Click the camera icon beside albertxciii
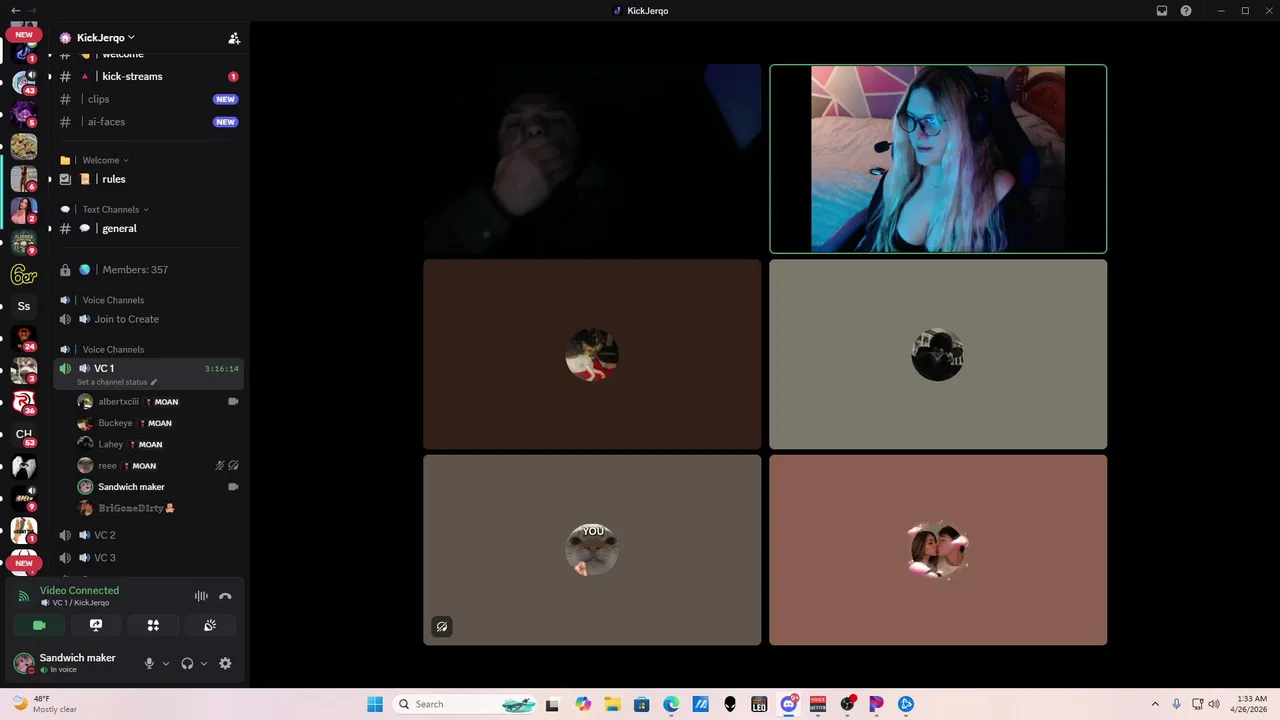The height and width of the screenshot is (720, 1280). (x=233, y=401)
